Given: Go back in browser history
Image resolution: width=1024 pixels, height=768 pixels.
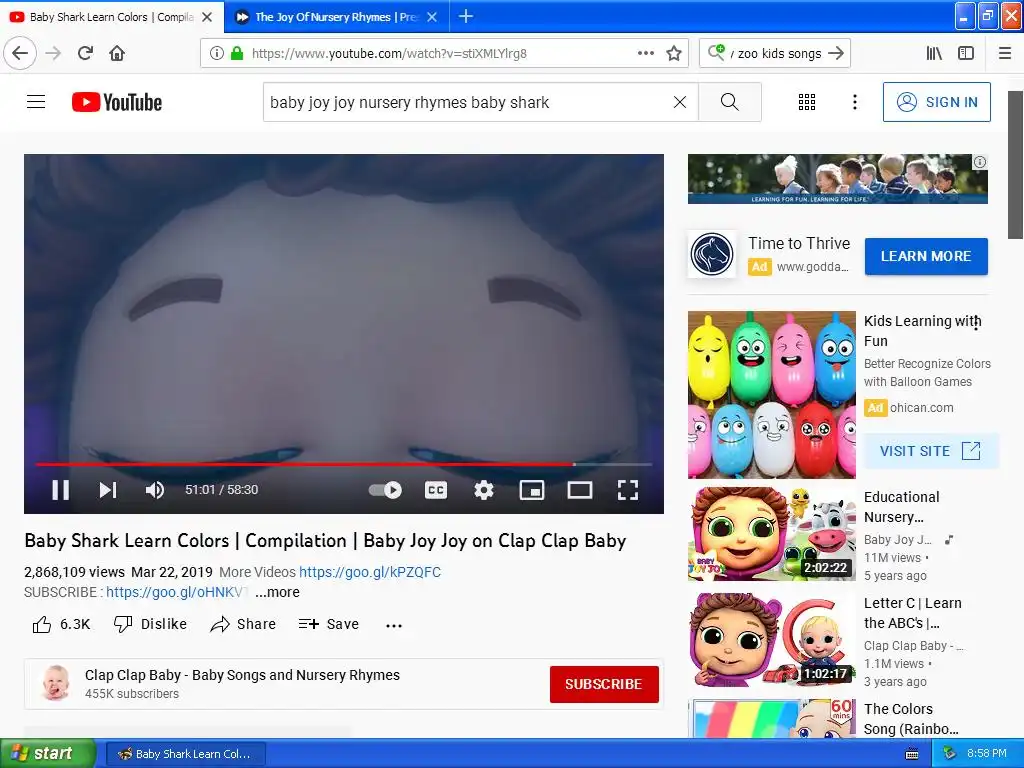Looking at the screenshot, I should 20,53.
